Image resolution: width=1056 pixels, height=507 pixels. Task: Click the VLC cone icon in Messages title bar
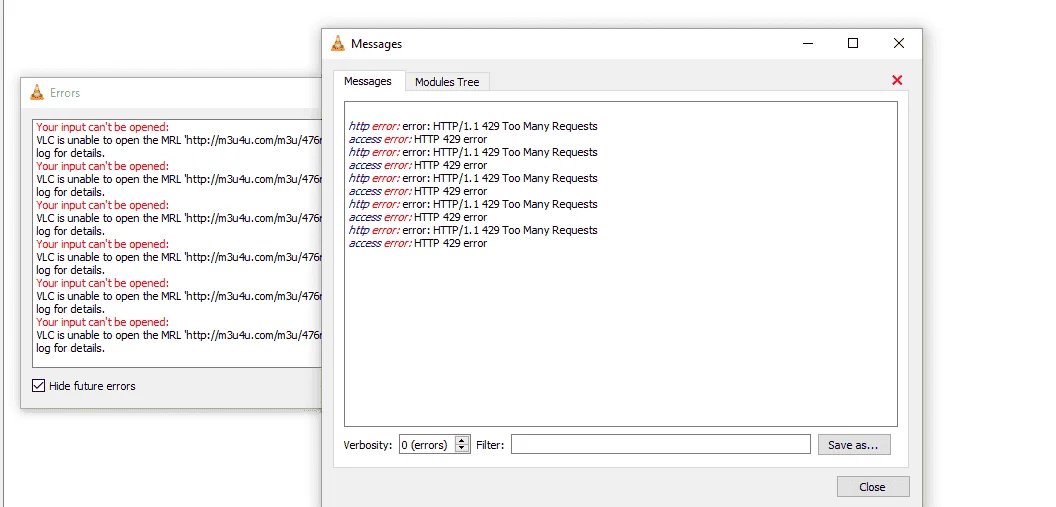coord(337,44)
